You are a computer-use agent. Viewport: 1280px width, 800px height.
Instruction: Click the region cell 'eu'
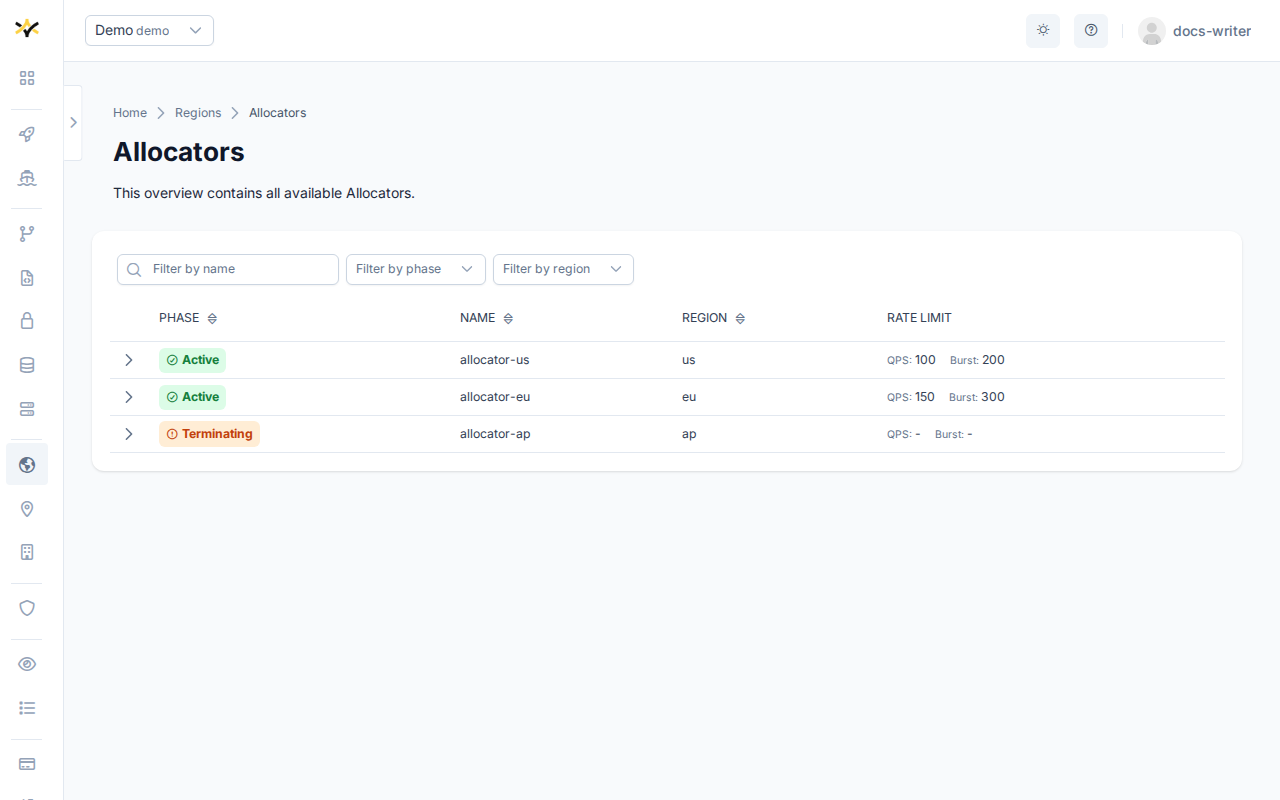point(689,397)
